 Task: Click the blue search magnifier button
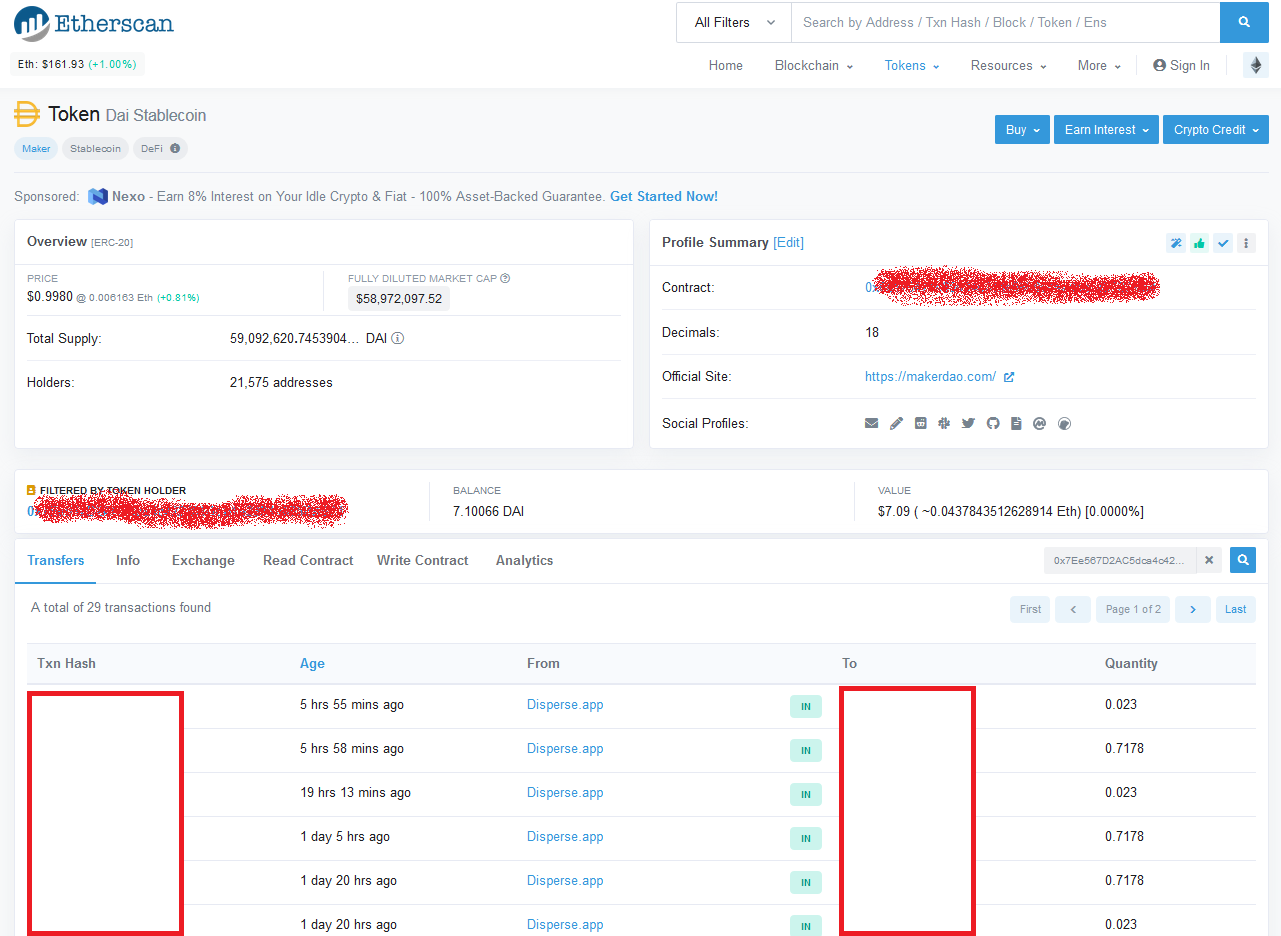(x=1244, y=22)
